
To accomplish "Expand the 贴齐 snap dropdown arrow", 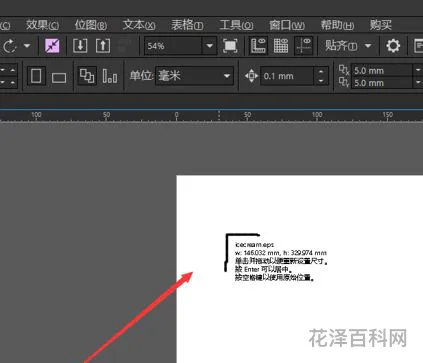I will click(x=368, y=45).
